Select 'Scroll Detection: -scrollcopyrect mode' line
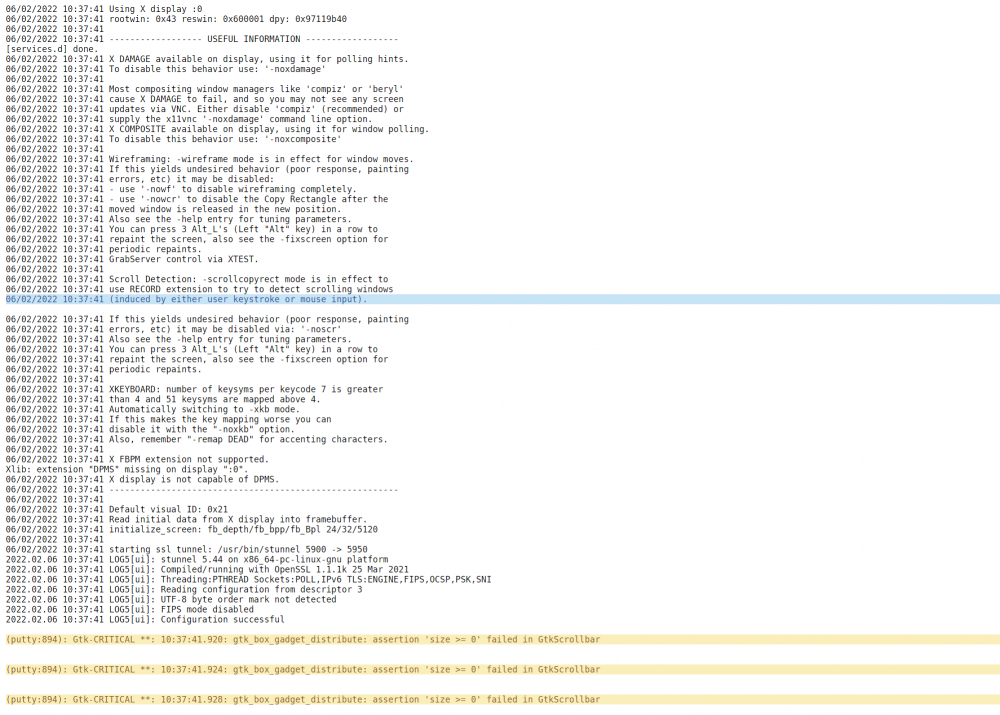 point(196,279)
